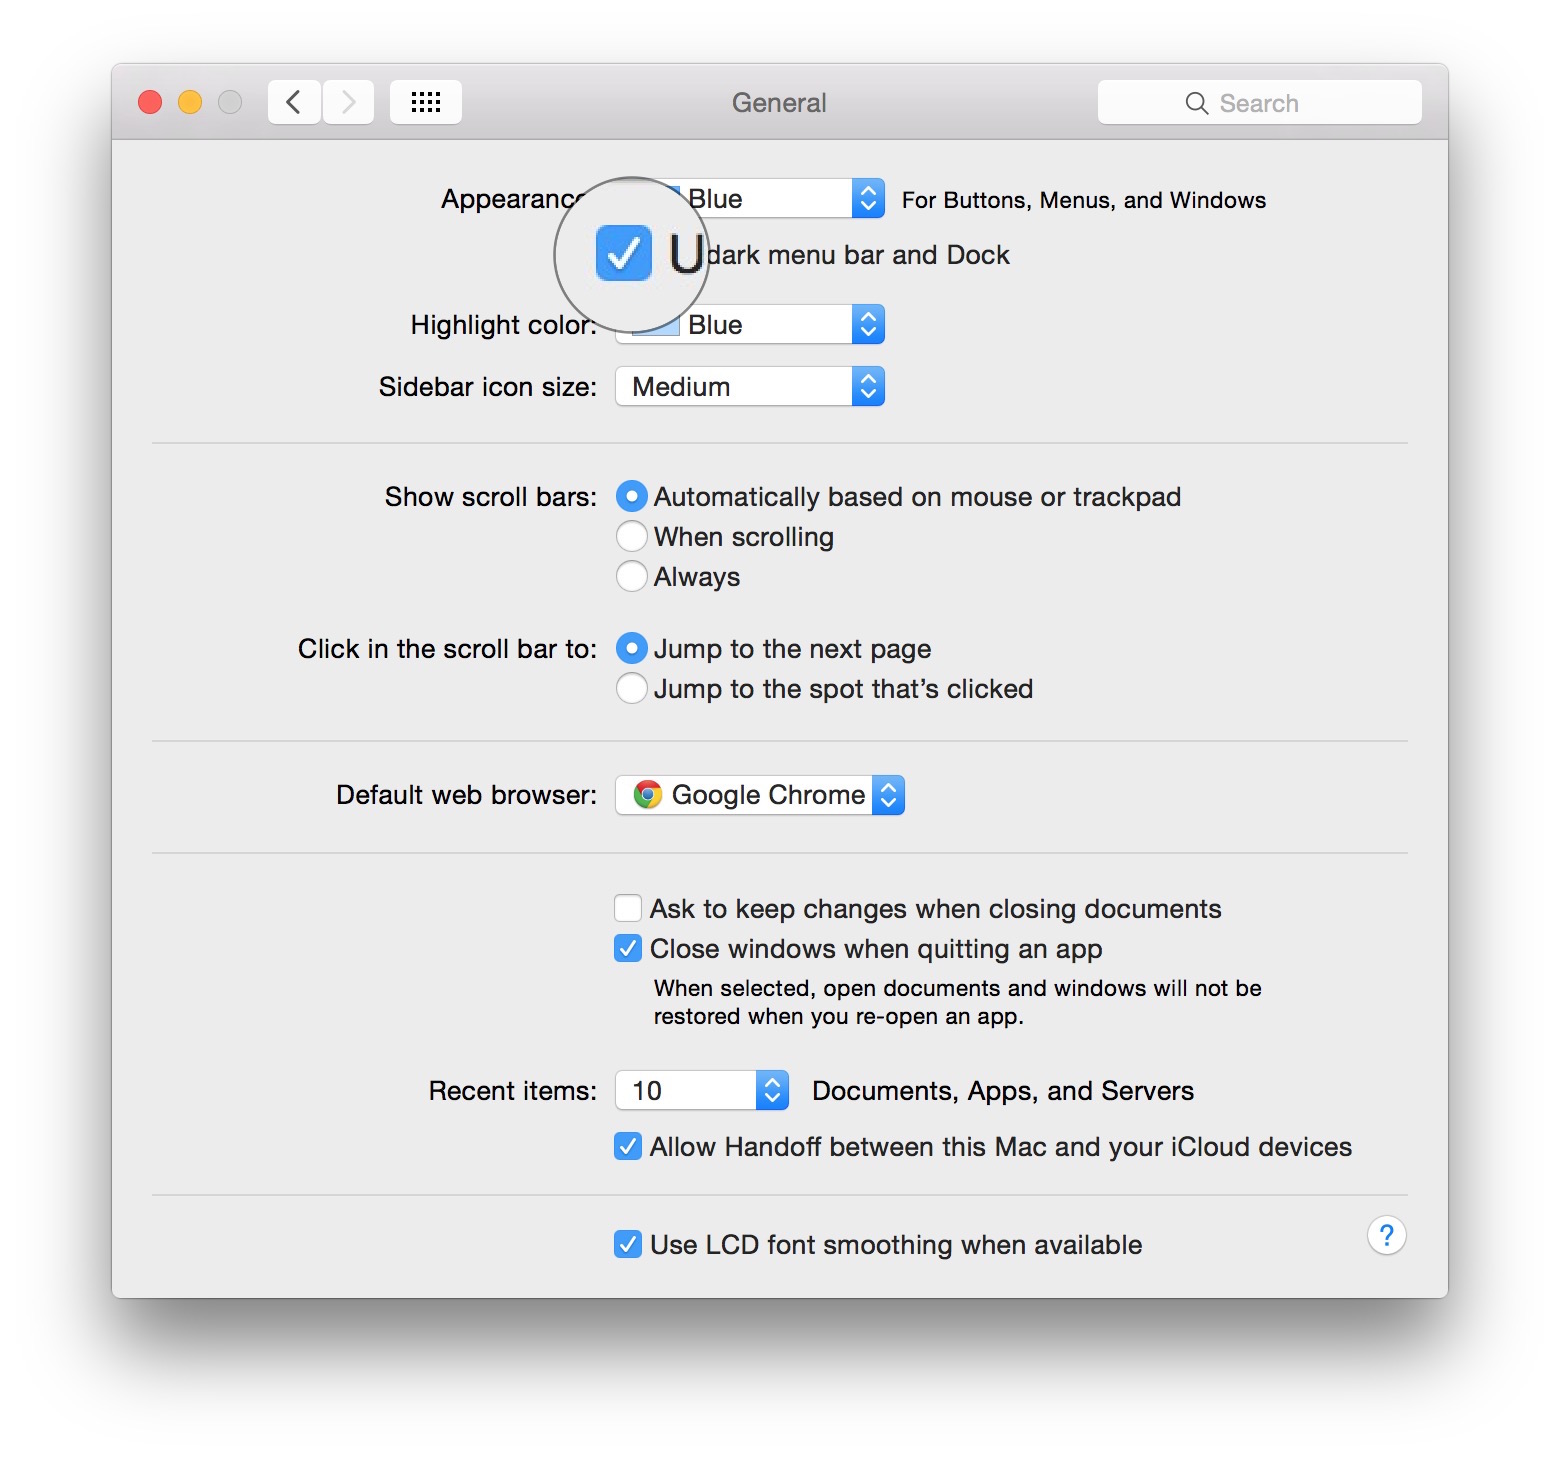Toggle the dark menu bar and Dock checkbox
Screen dimensions: 1560x1458
coord(624,254)
